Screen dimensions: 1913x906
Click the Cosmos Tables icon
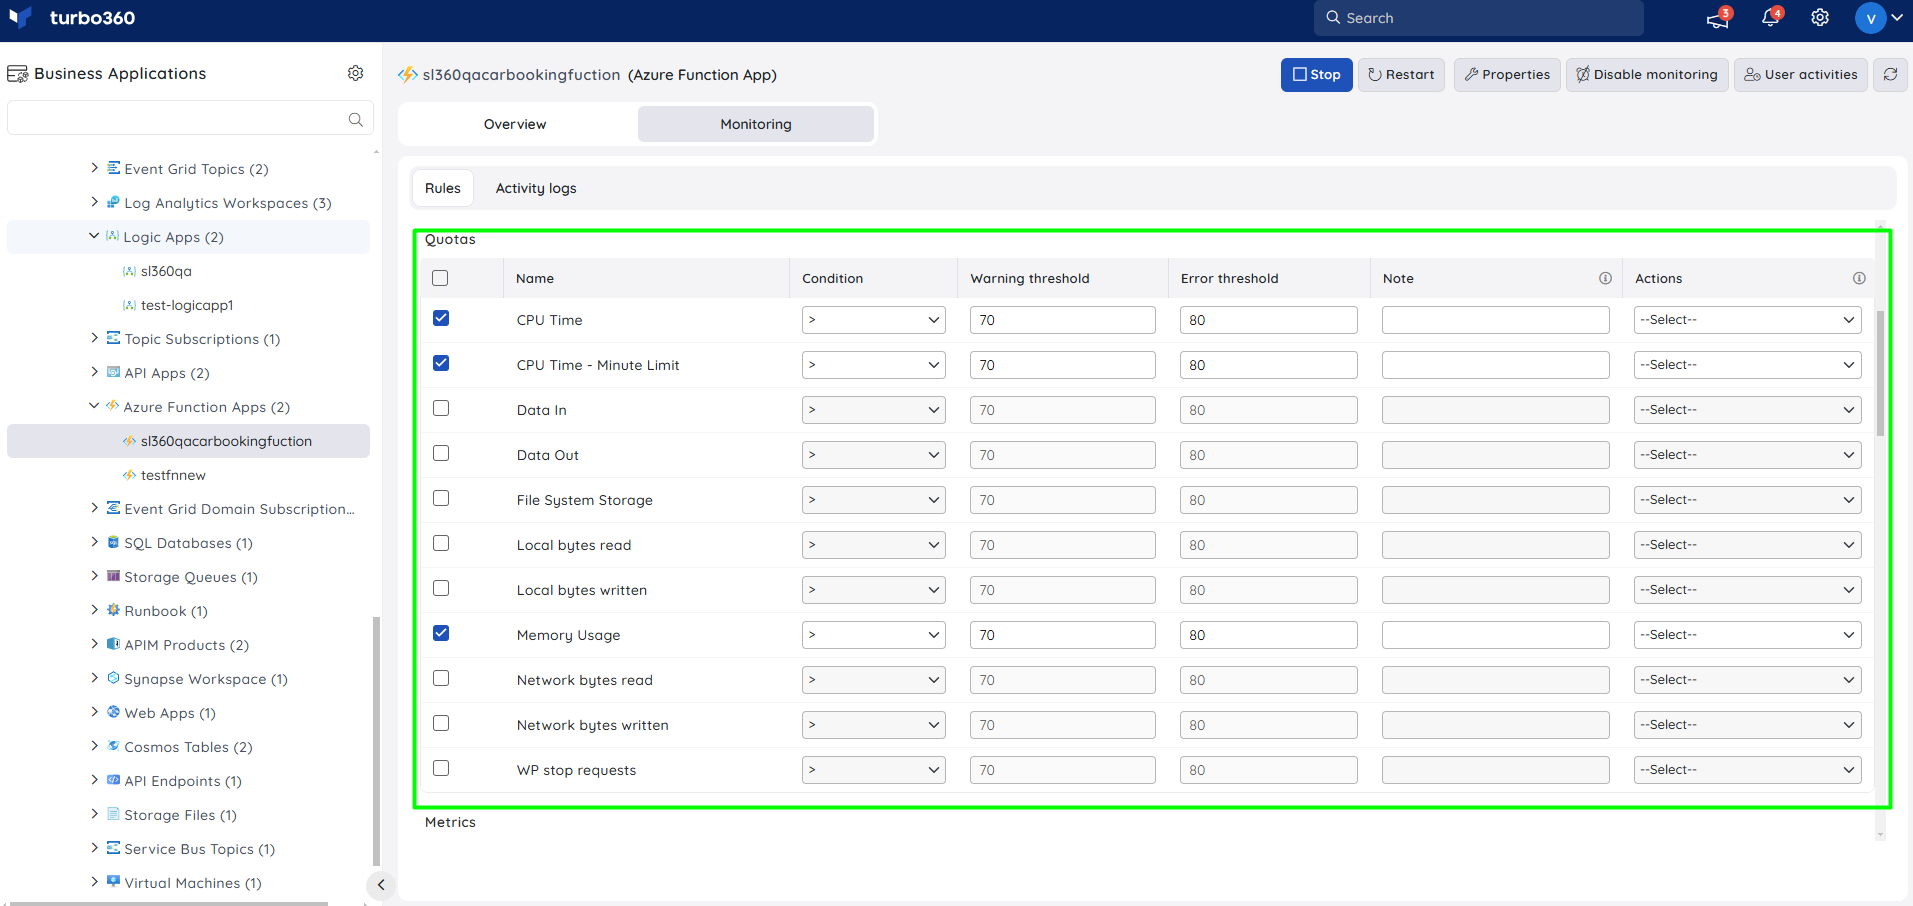(x=114, y=746)
